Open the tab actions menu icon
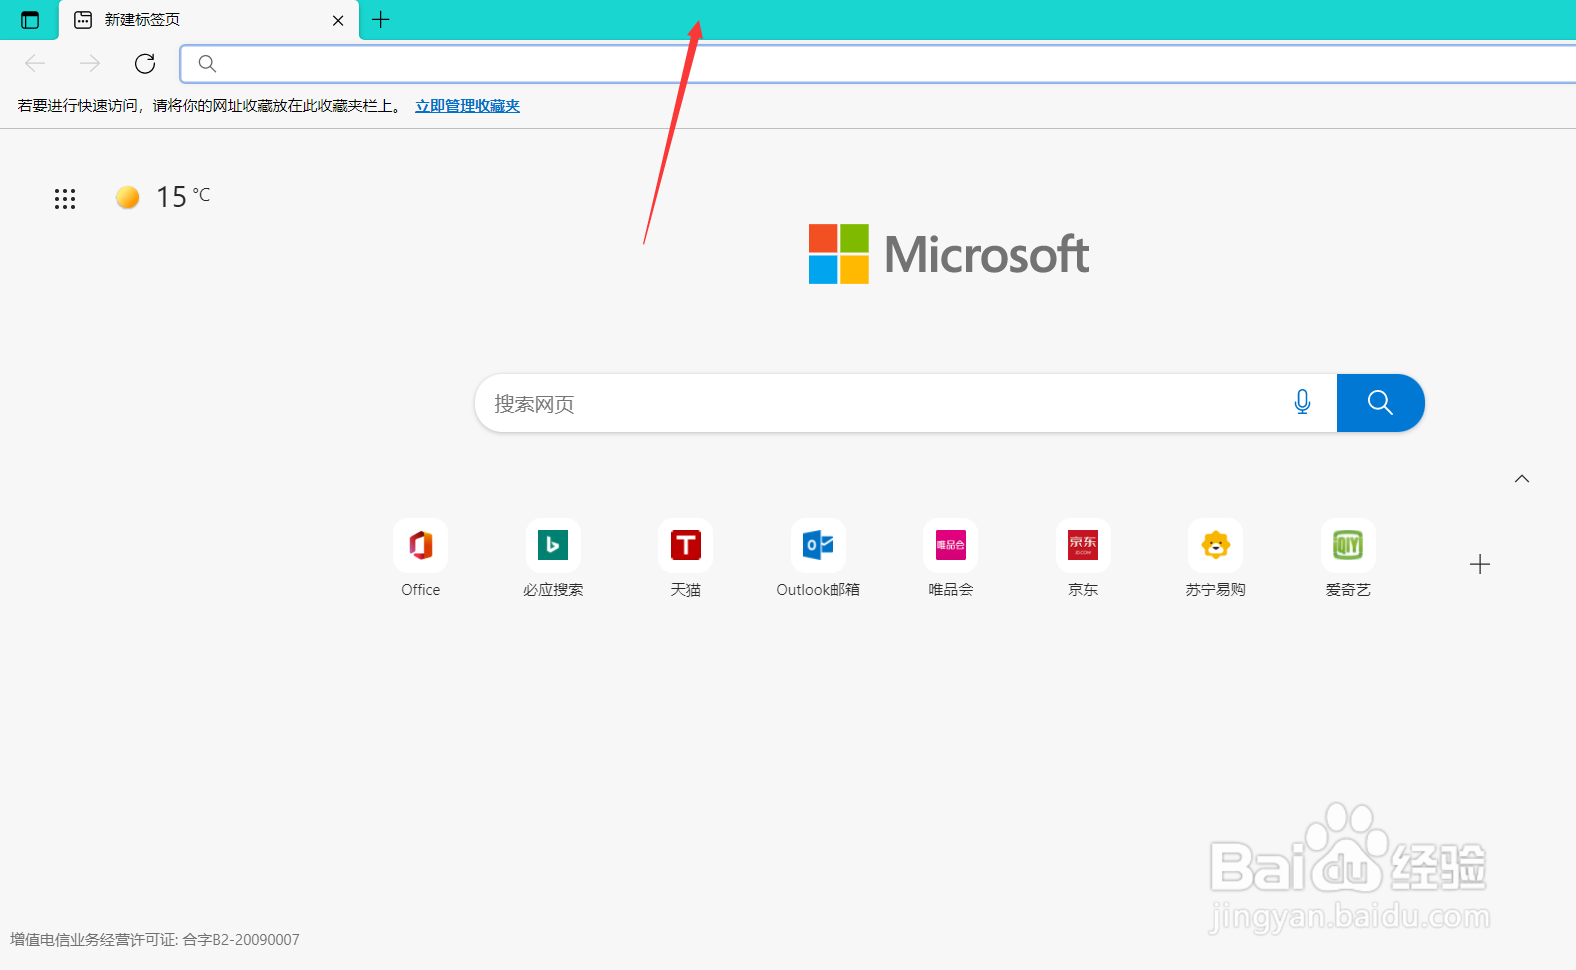The image size is (1576, 970). pos(30,20)
